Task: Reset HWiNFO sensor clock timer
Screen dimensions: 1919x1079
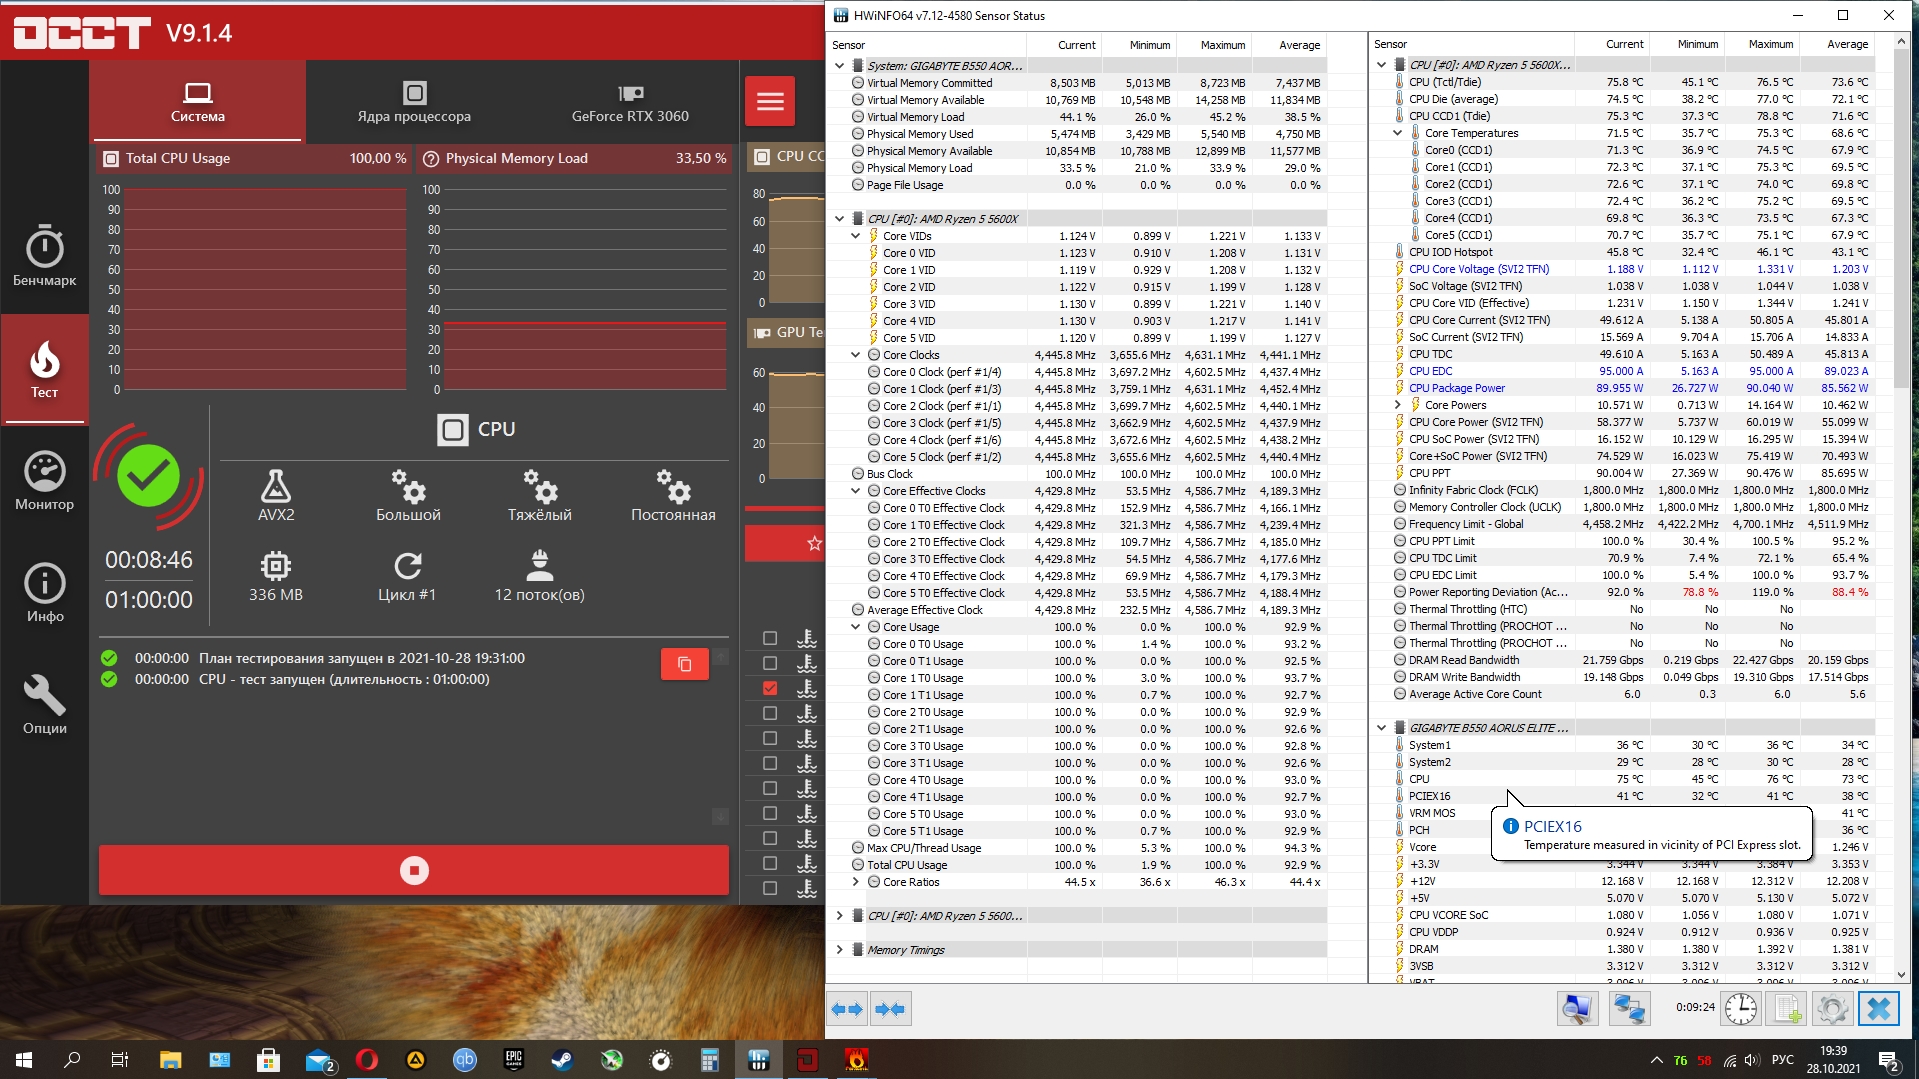Action: (x=1741, y=1009)
